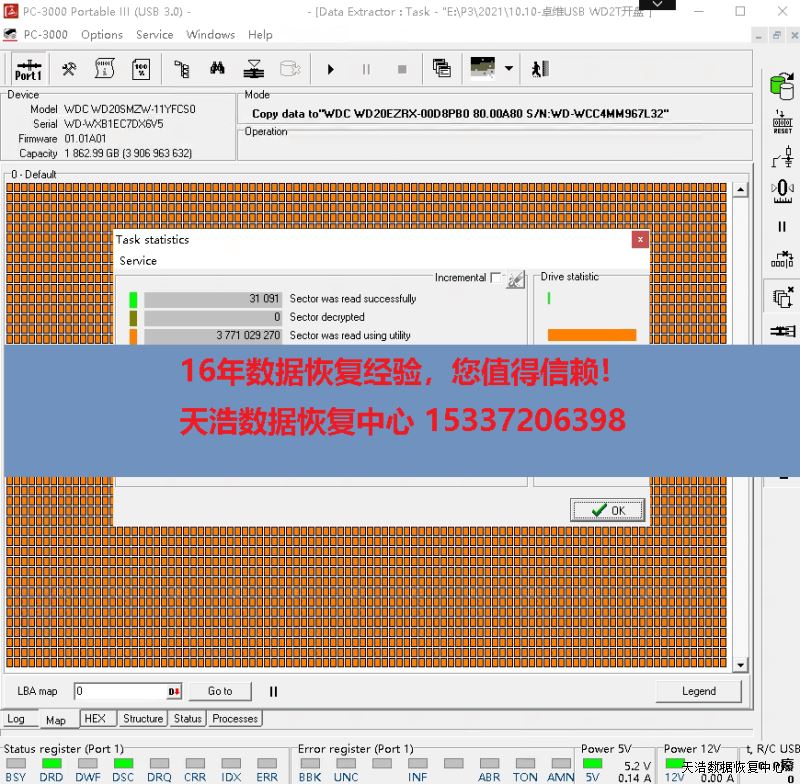Switch to the HEX tab
Screen dimensions: 800x784
tap(95, 718)
